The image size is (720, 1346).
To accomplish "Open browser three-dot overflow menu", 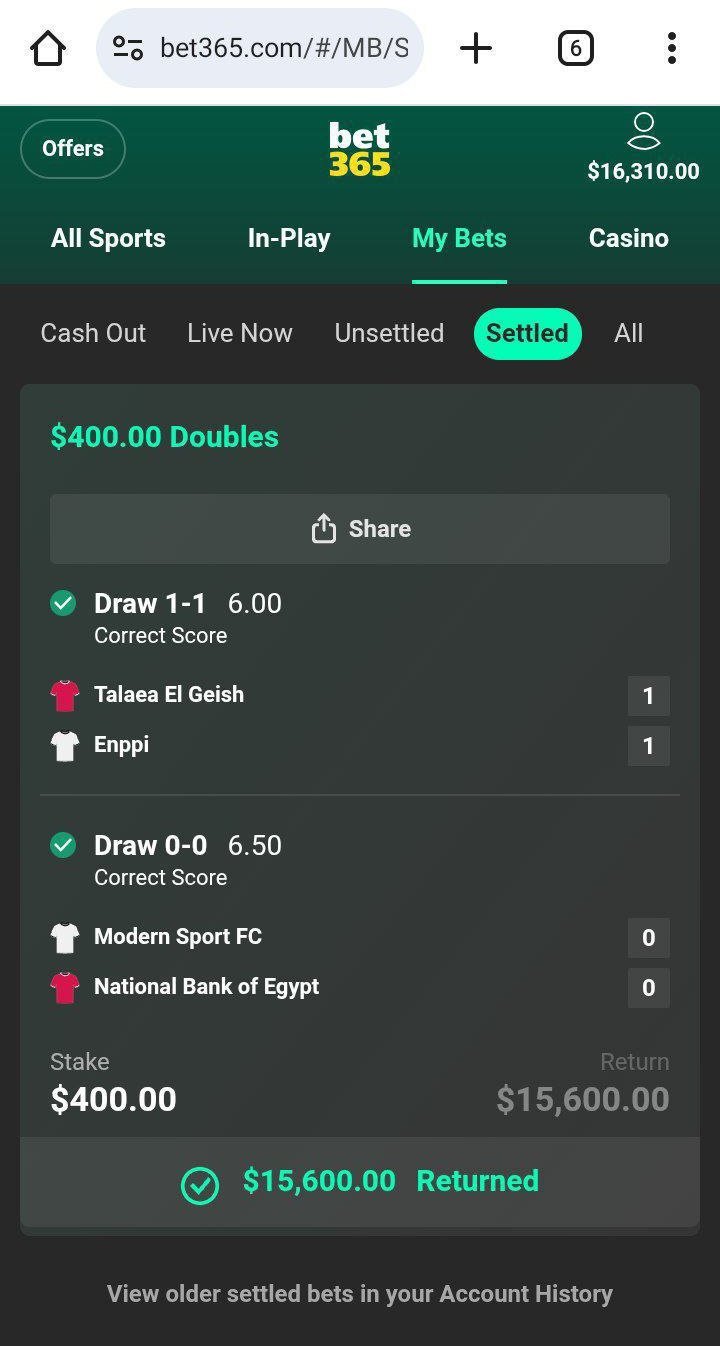I will 671,48.
